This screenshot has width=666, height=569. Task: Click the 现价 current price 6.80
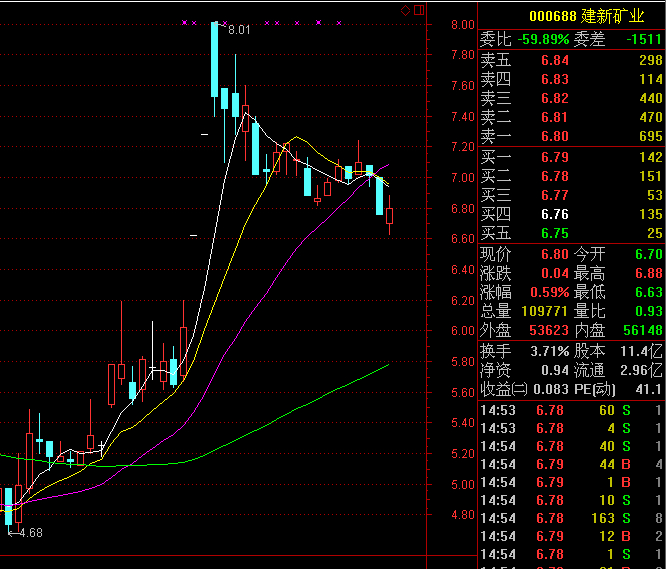coord(555,253)
